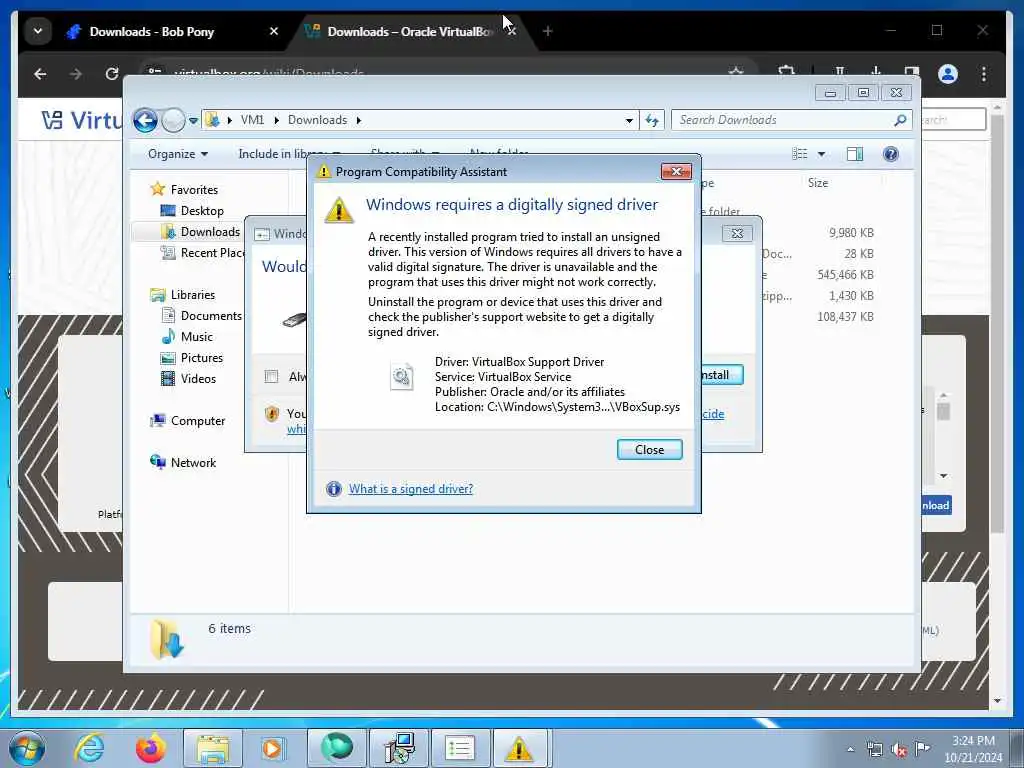Screen dimensions: 1024x768
Task: Open the browser profile avatar
Action: click(948, 74)
